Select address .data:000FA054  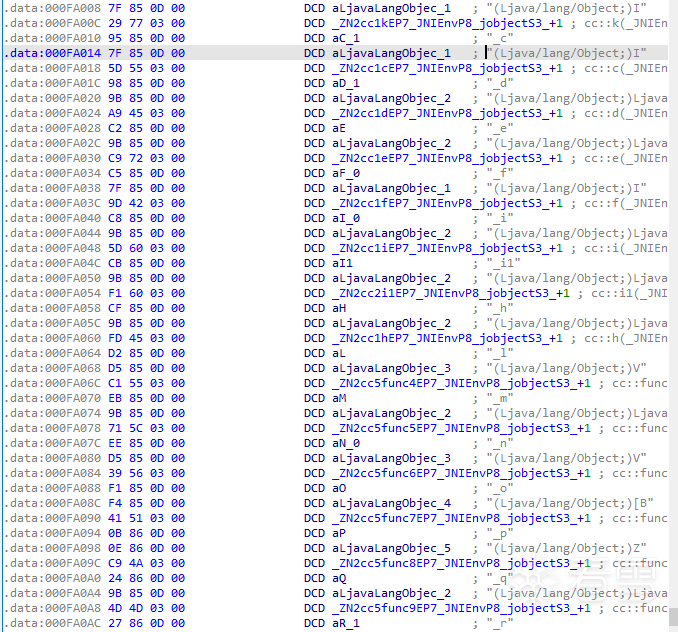(52, 293)
